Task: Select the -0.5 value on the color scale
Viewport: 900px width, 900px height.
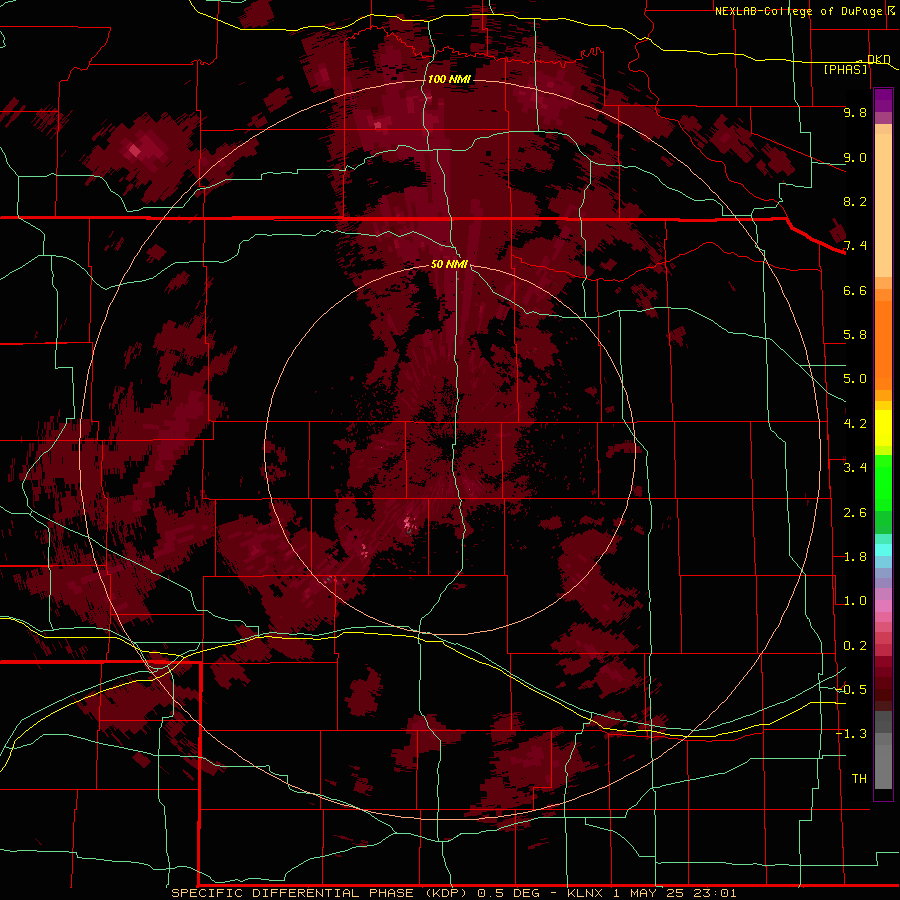Action: pyautogui.click(x=852, y=690)
